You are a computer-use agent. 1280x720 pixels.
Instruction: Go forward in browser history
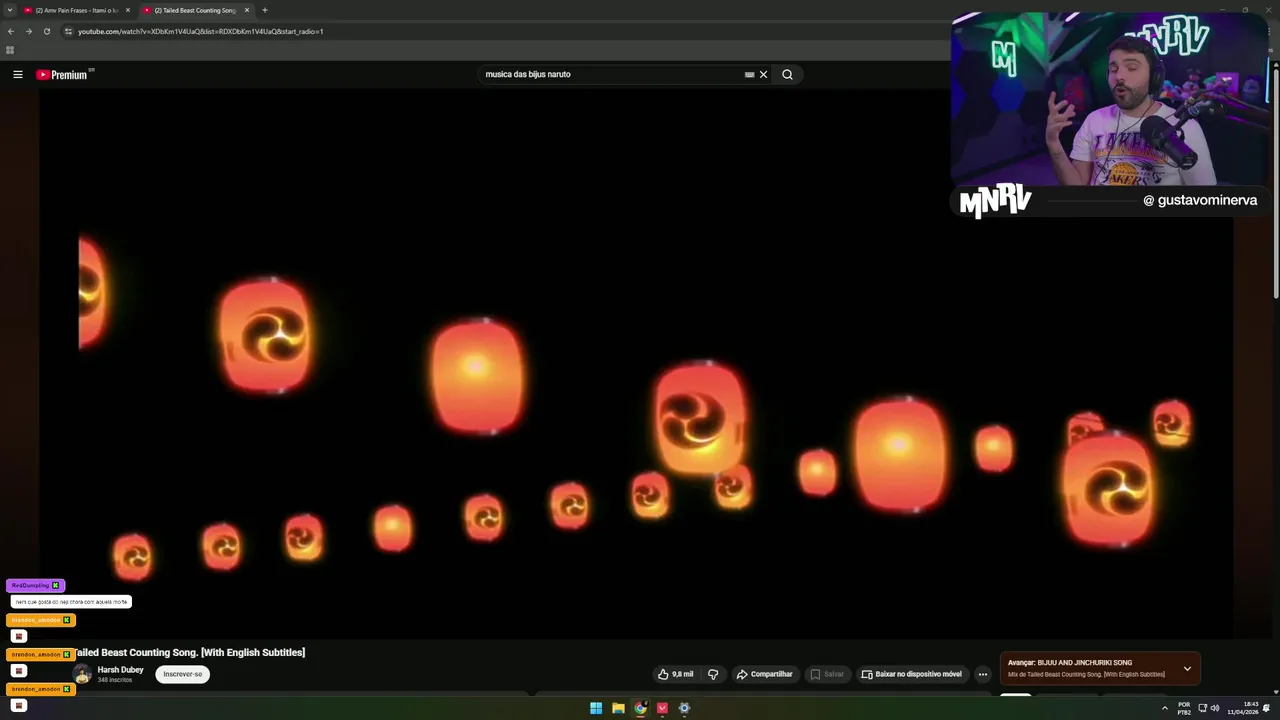28,31
